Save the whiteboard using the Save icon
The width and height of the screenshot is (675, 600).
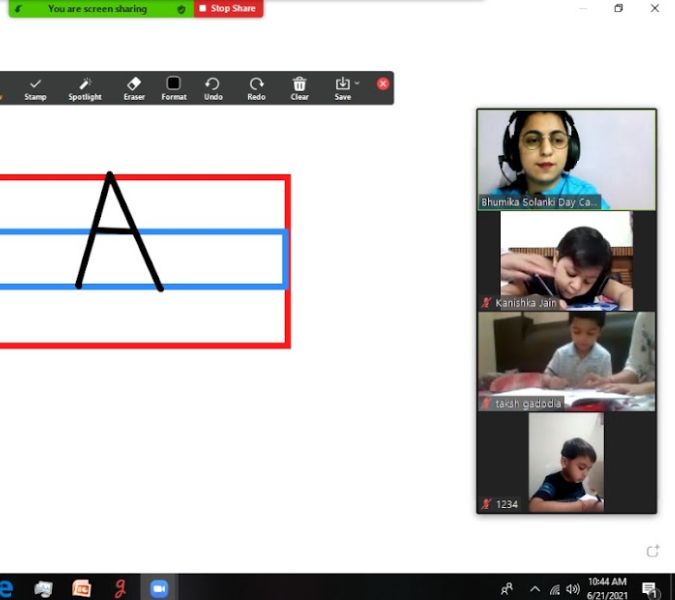(x=342, y=88)
